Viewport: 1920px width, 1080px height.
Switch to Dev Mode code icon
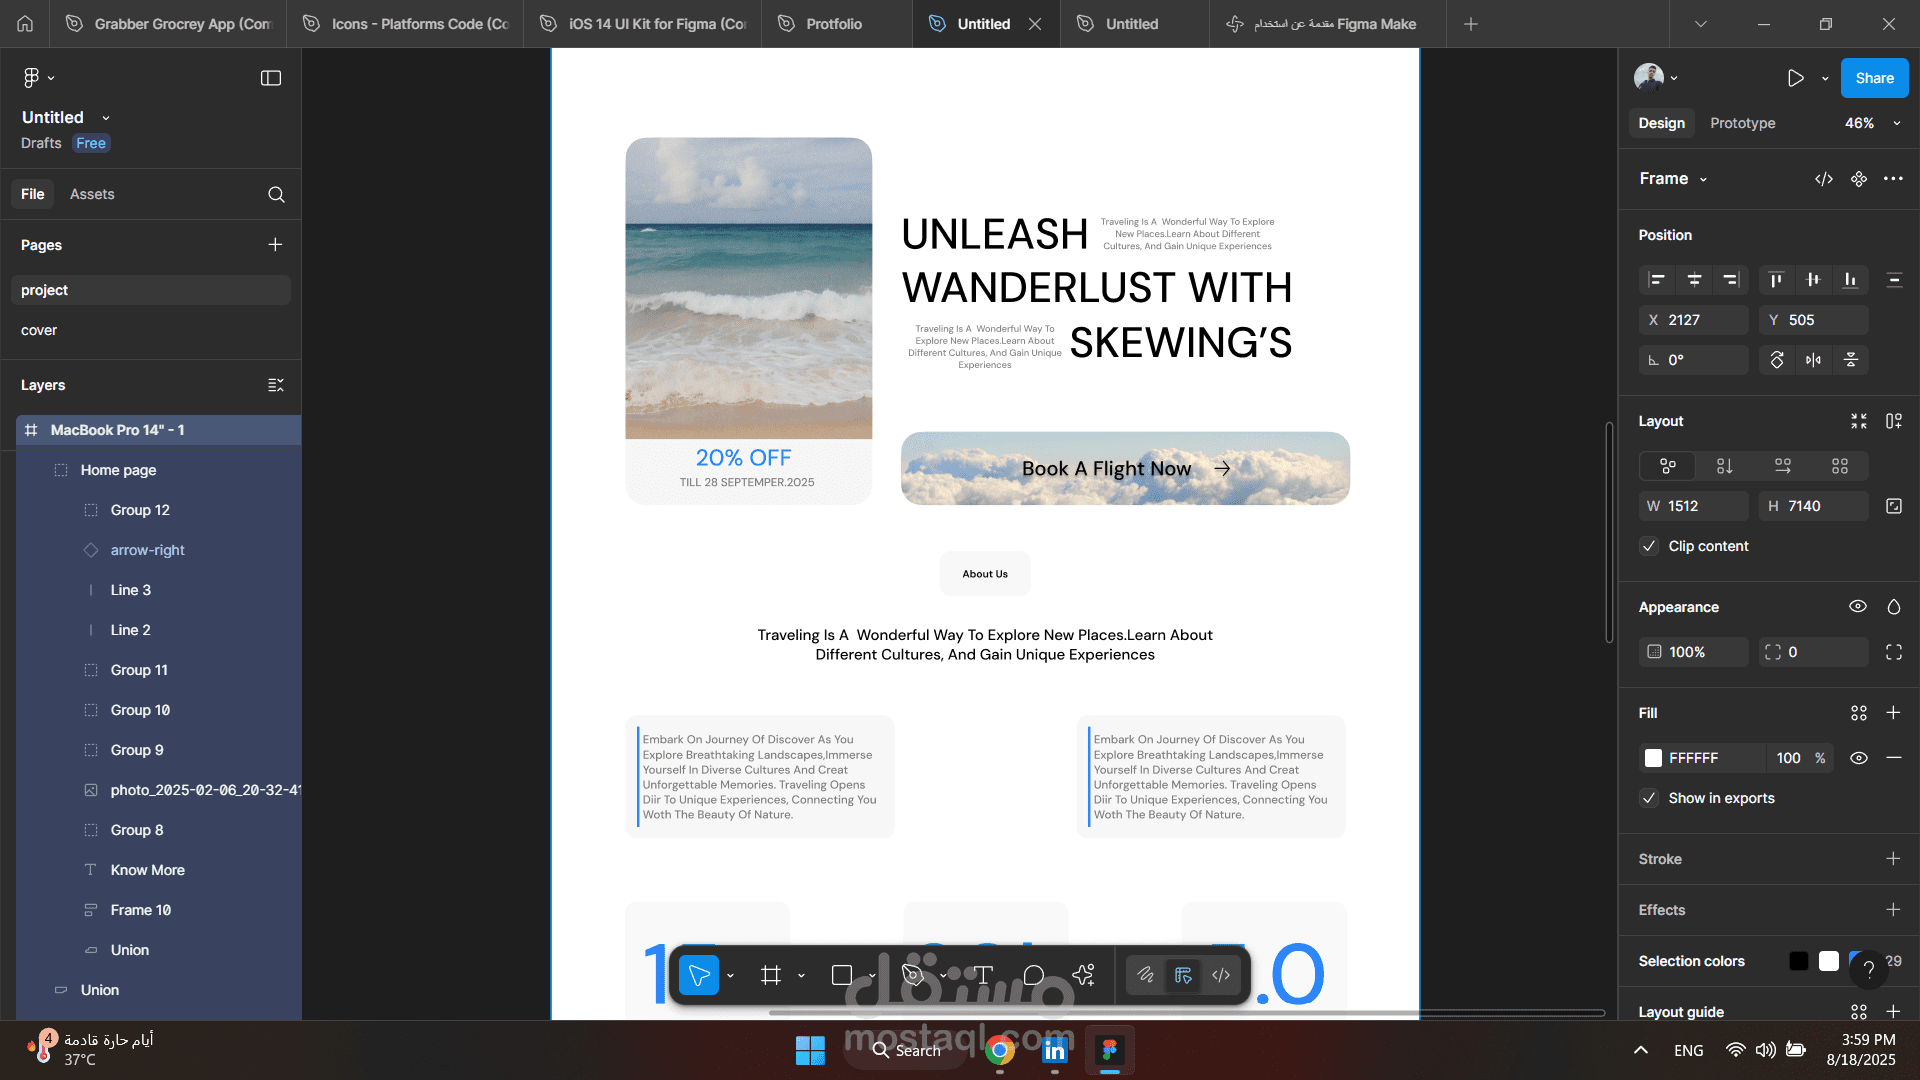(1221, 975)
